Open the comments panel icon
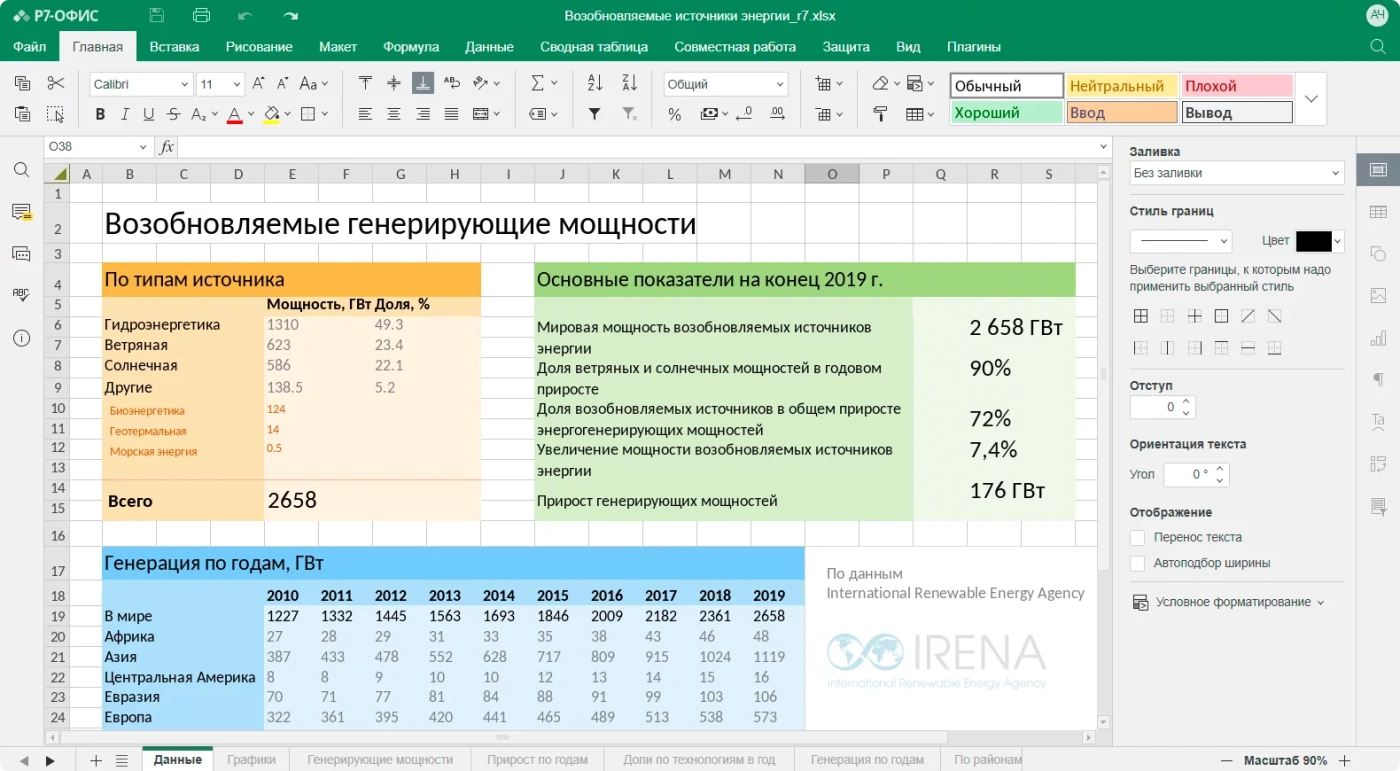This screenshot has height=771, width=1400. [21, 211]
